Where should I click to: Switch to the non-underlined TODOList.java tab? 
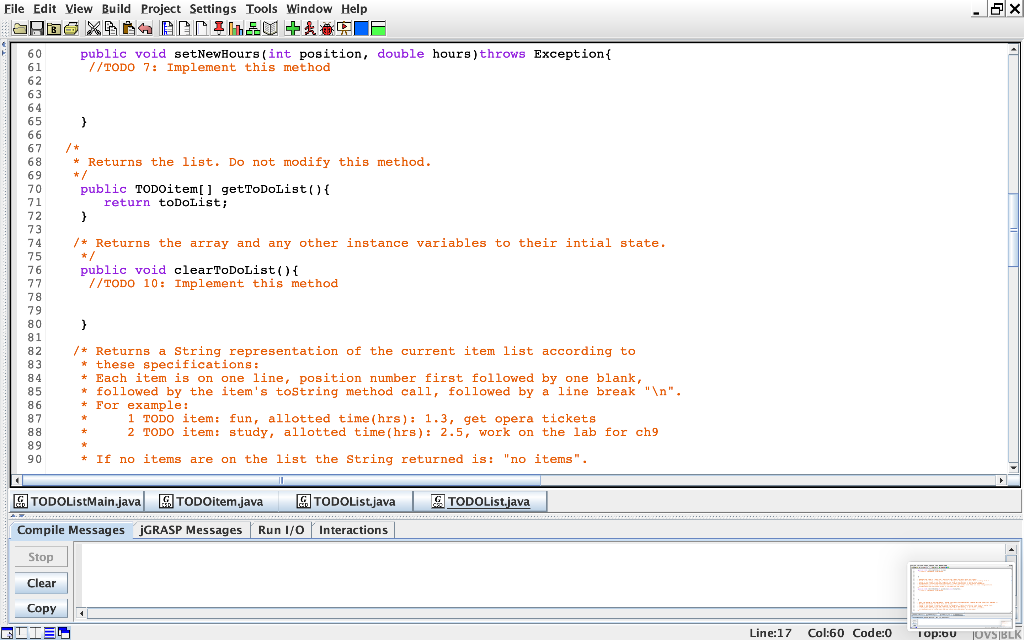tap(346, 502)
